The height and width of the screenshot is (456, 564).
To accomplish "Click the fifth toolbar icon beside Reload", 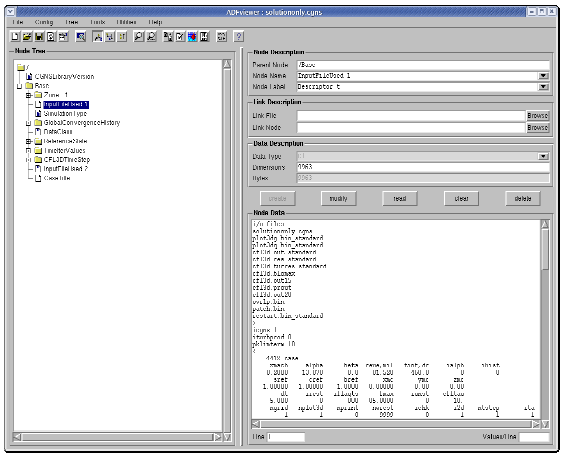I will coord(63,36).
